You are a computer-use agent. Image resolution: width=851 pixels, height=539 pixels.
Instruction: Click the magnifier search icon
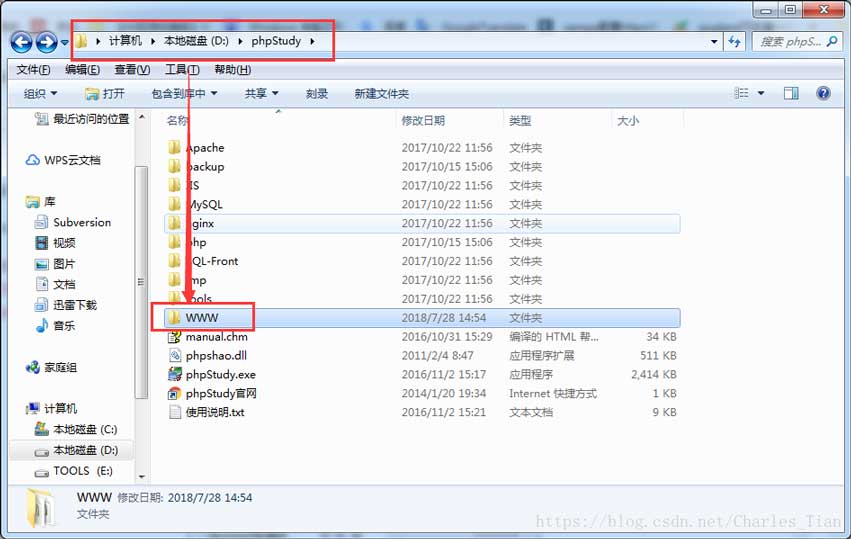[832, 41]
